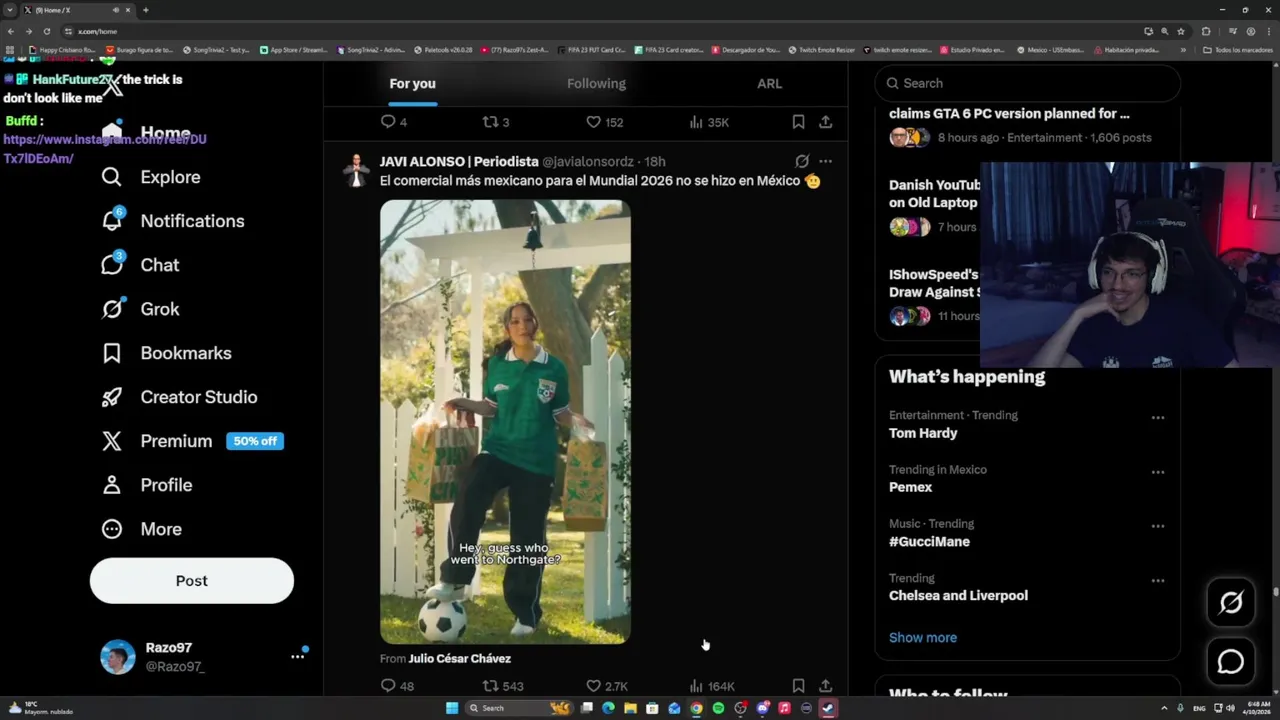Open the #GucciMane trending topic

click(x=929, y=542)
